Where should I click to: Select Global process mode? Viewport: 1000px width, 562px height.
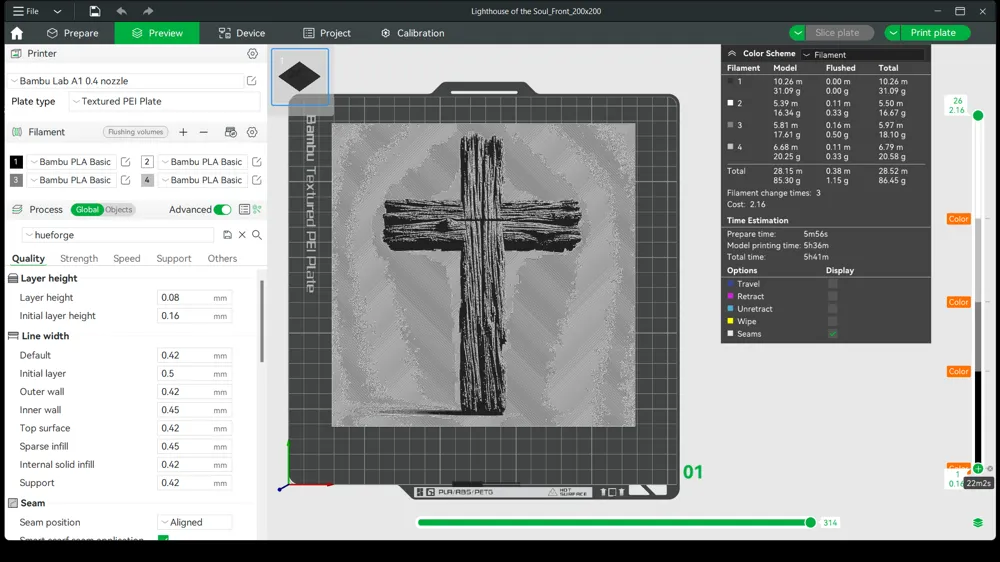coord(87,209)
